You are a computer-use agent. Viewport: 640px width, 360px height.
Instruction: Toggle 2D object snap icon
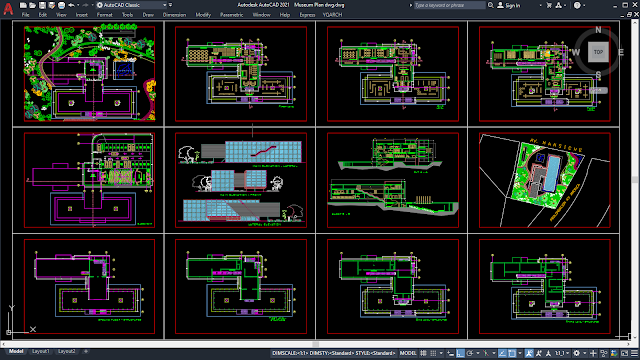point(513,353)
